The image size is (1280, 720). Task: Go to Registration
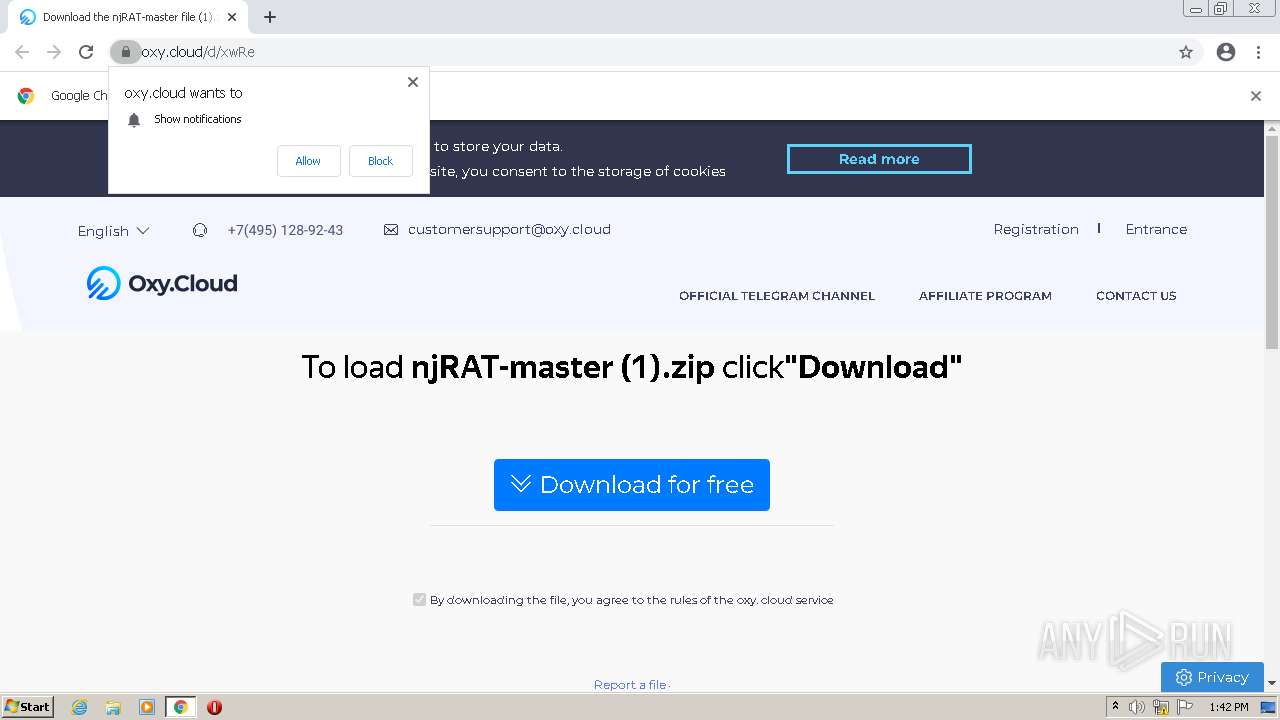coord(1036,229)
